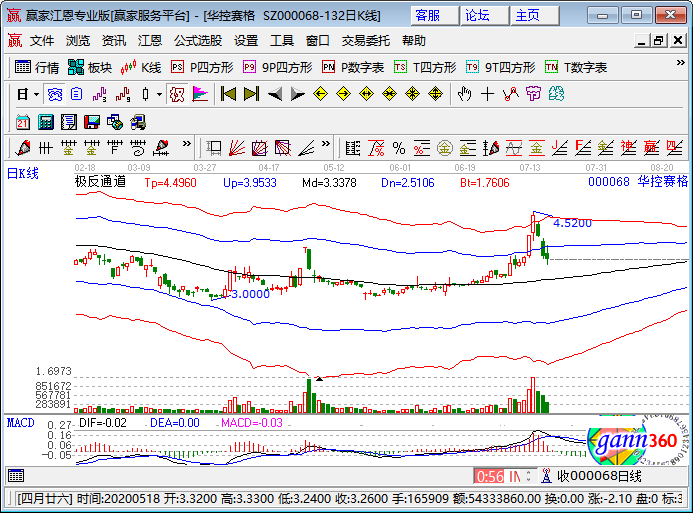693x513 pixels.
Task: Click the 客服 button in title bar
Action: pyautogui.click(x=434, y=16)
